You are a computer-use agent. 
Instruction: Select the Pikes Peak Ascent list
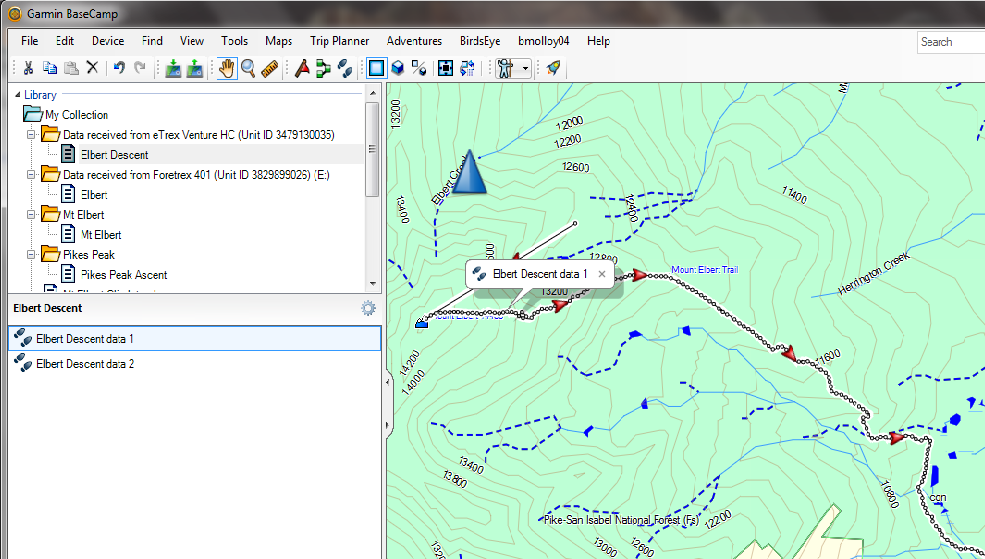(124, 275)
